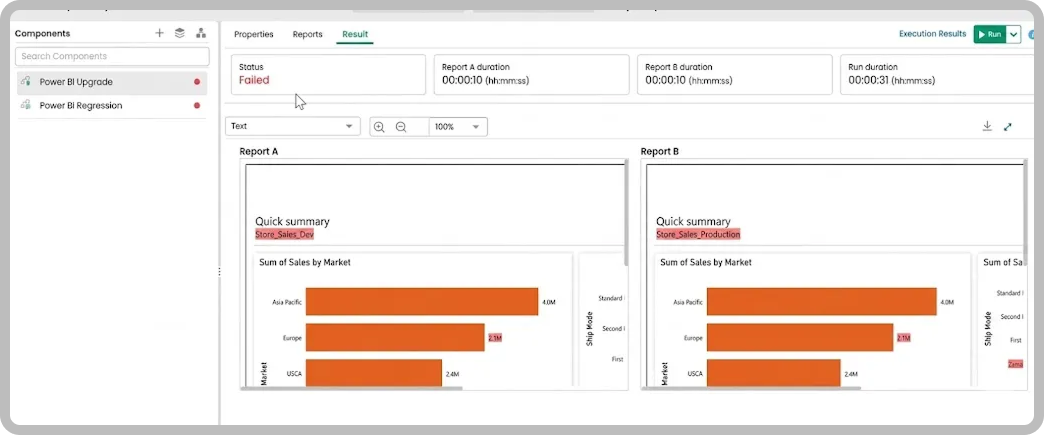Click the Europe bar in Report B

tap(800, 338)
